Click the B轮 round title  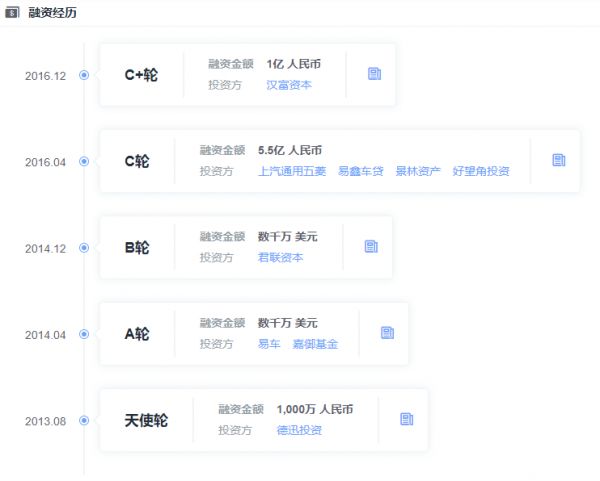click(x=137, y=248)
